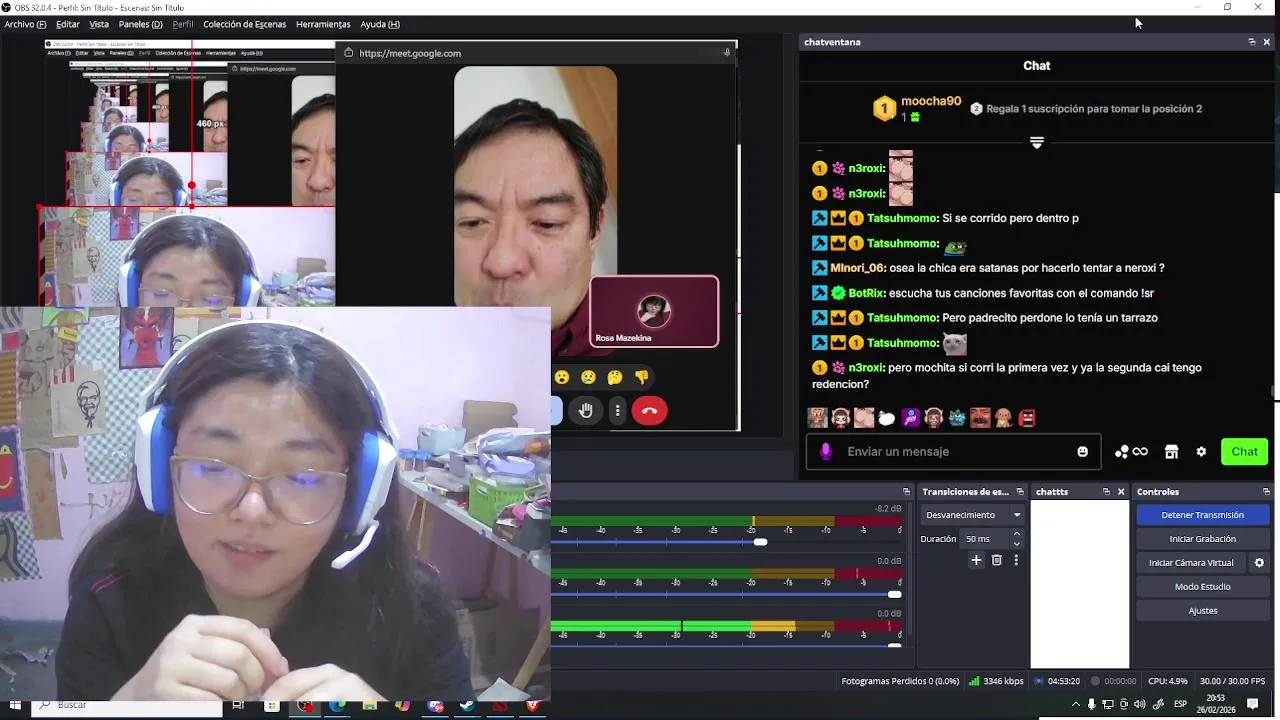Screen dimensions: 1280x720
Task: Click inside the 50 ms duration field
Action: pyautogui.click(x=984, y=539)
